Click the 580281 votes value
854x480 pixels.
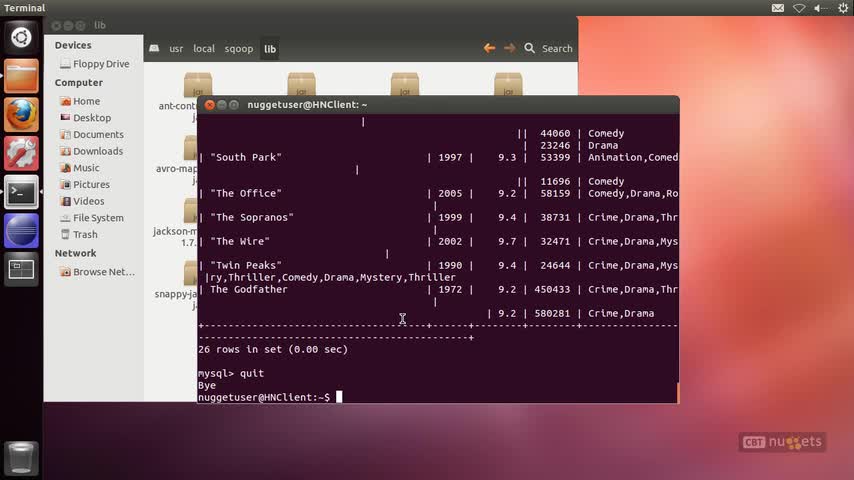(552, 313)
